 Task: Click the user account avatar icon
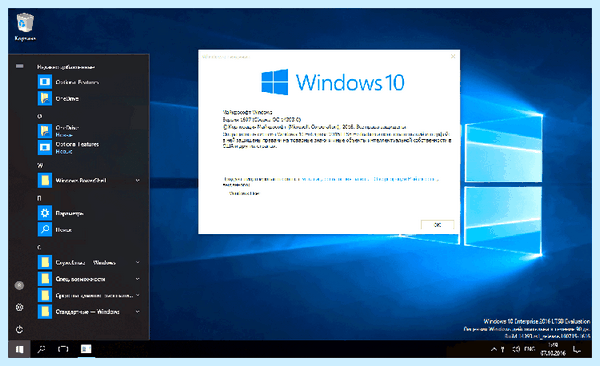coord(20,285)
